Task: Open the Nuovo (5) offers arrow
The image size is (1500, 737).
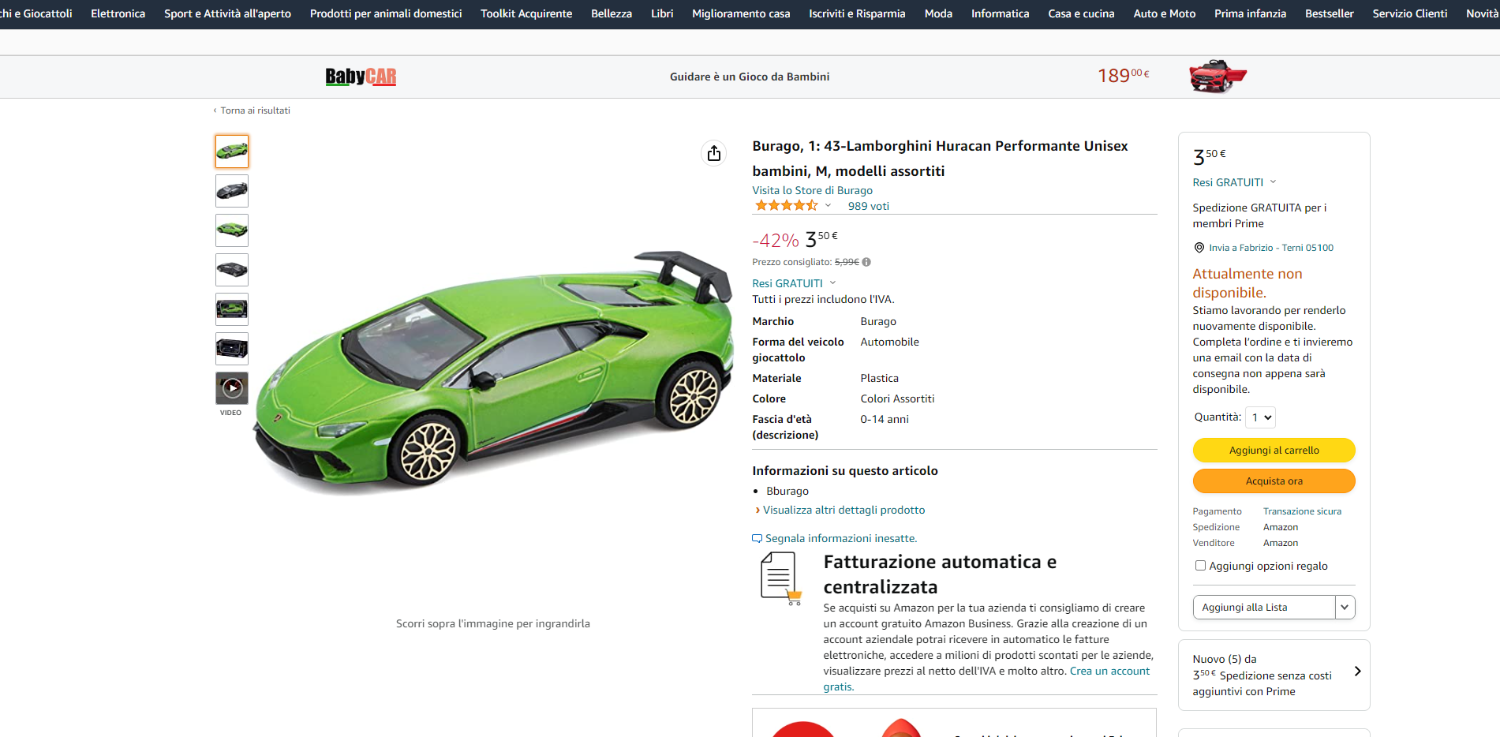Action: pos(1357,672)
